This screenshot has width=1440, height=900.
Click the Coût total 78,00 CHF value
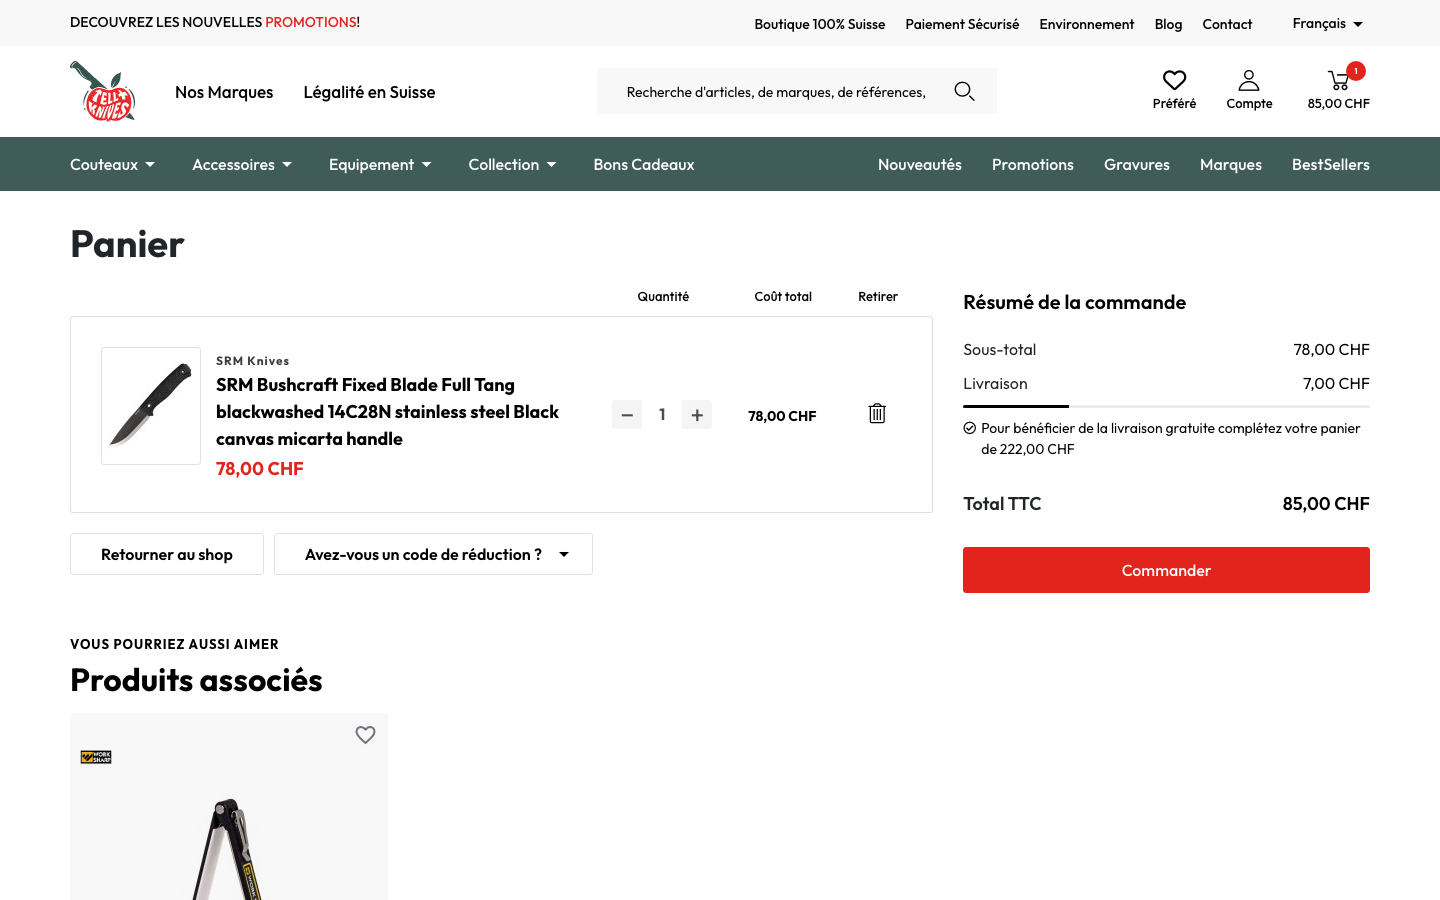(x=782, y=416)
